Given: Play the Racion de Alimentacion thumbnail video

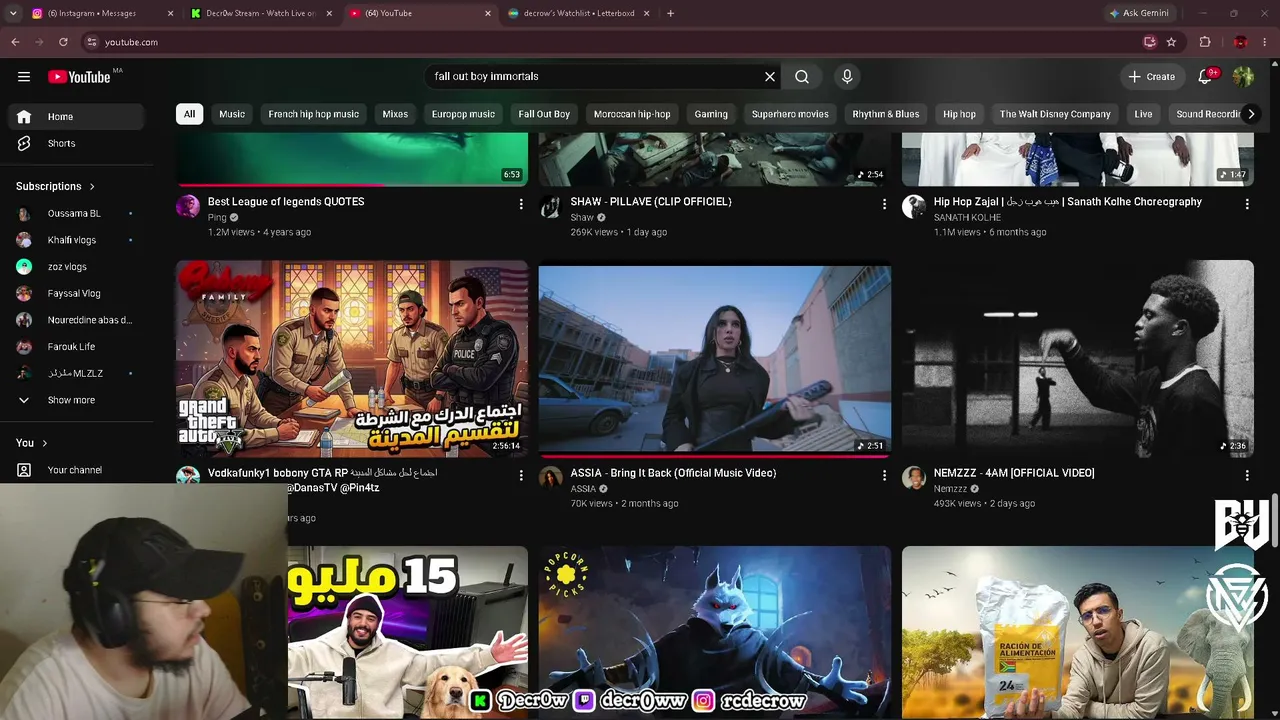Looking at the screenshot, I should pyautogui.click(x=1078, y=632).
